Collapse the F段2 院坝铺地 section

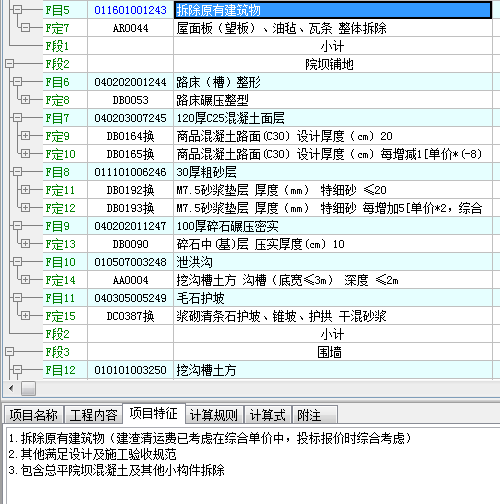[10, 64]
